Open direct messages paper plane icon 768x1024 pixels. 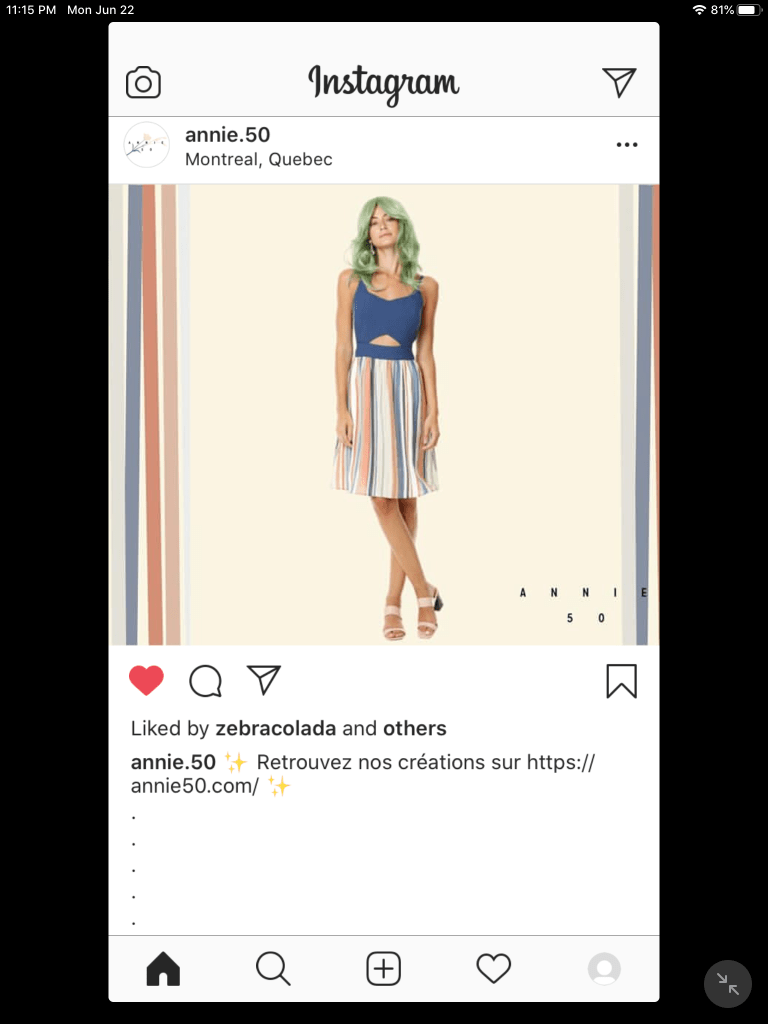click(619, 82)
